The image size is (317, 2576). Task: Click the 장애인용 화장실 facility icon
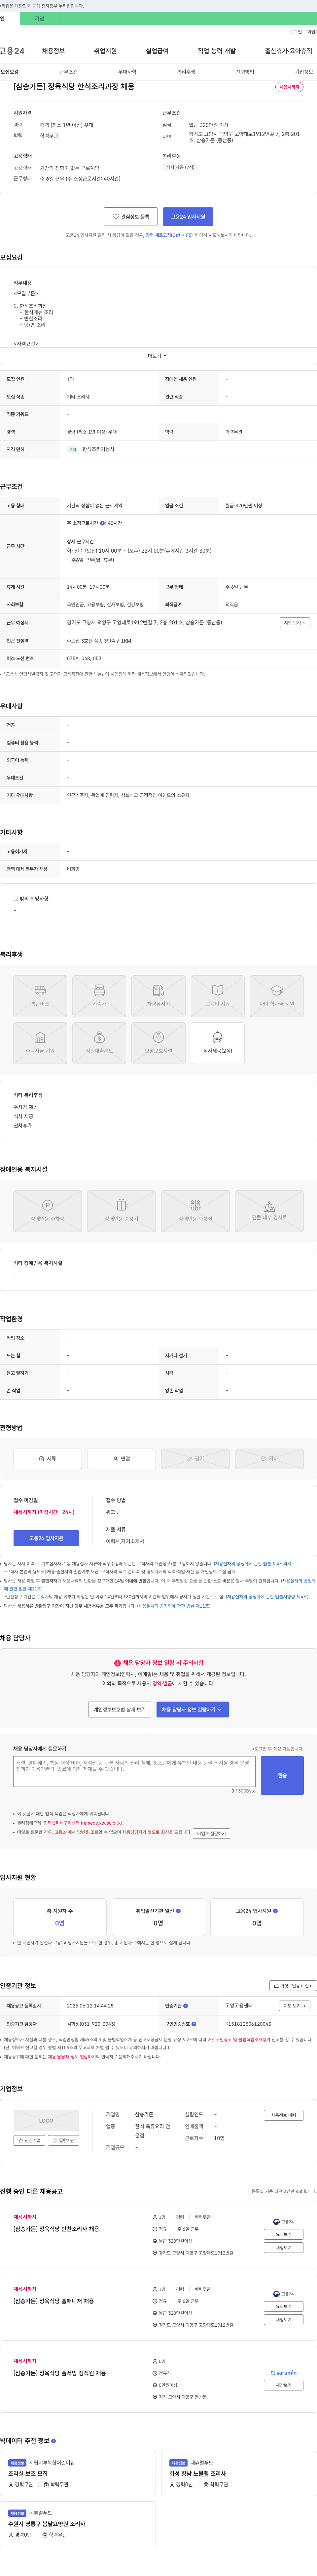(195, 1205)
